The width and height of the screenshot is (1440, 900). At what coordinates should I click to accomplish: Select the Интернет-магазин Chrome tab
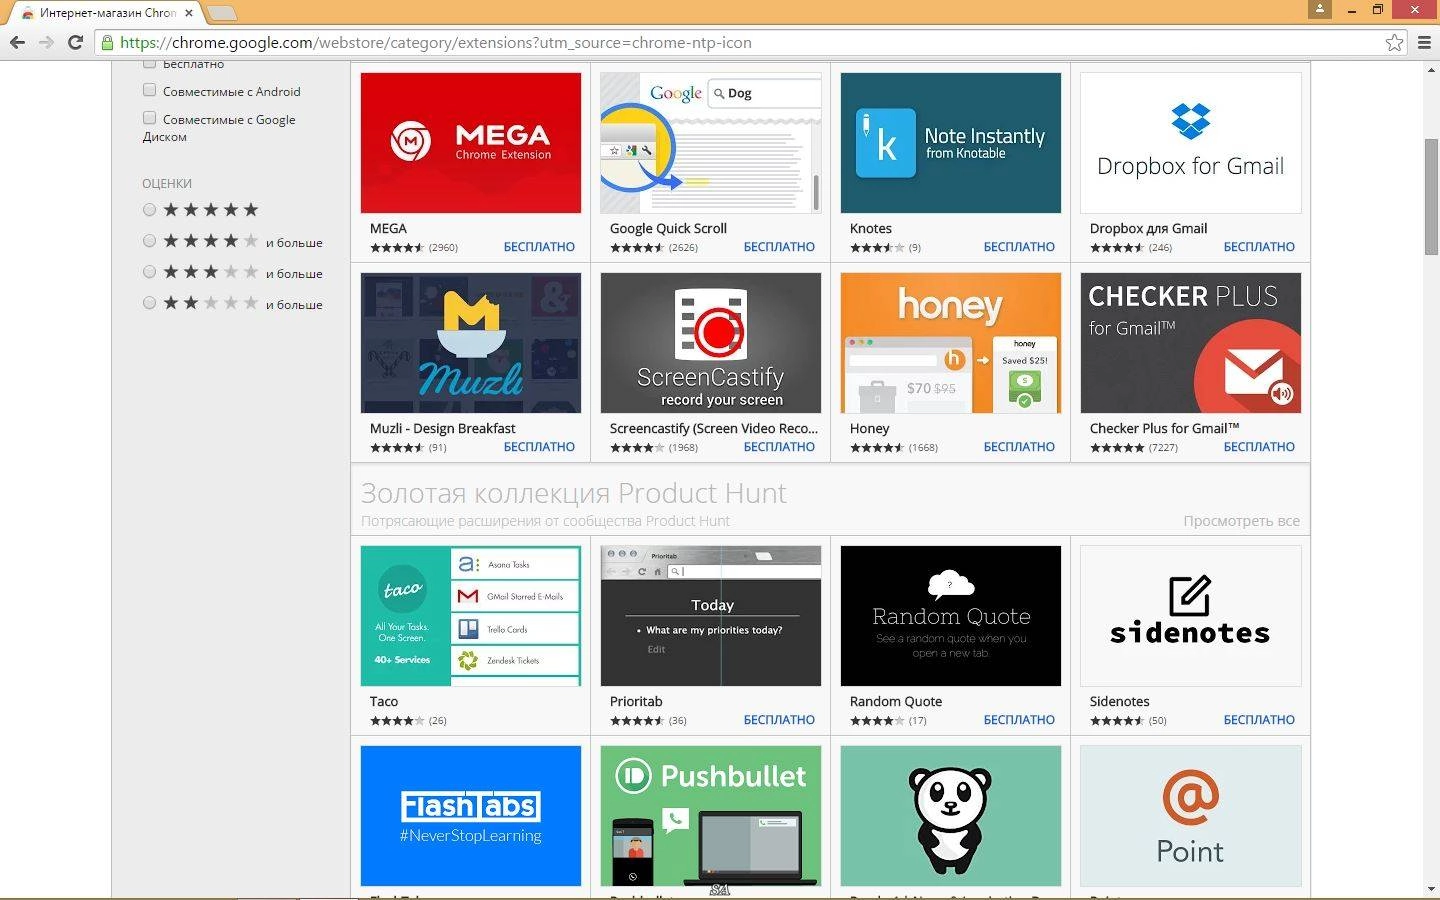tap(105, 13)
